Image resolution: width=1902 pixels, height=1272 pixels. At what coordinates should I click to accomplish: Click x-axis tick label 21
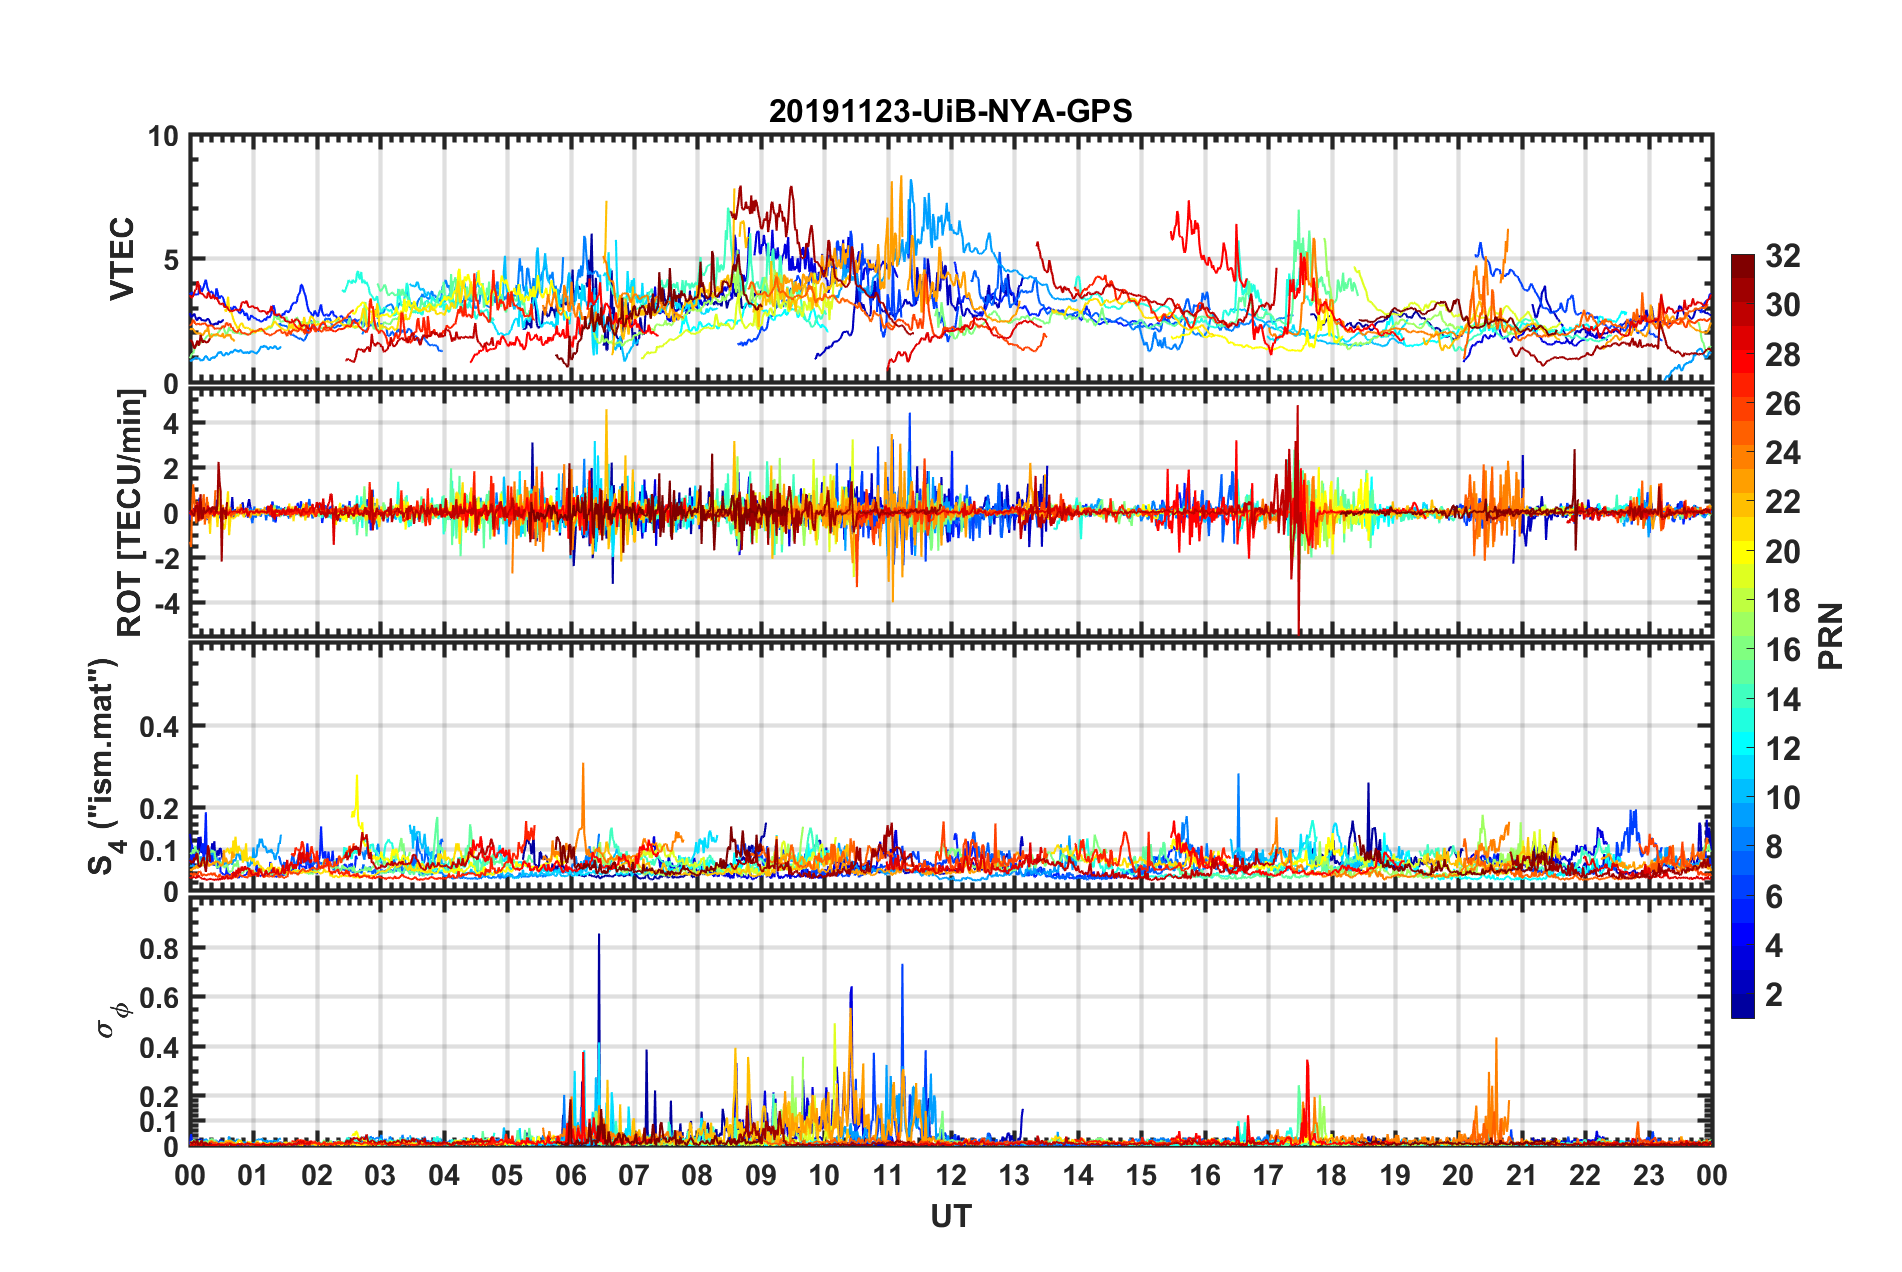point(1522,1175)
